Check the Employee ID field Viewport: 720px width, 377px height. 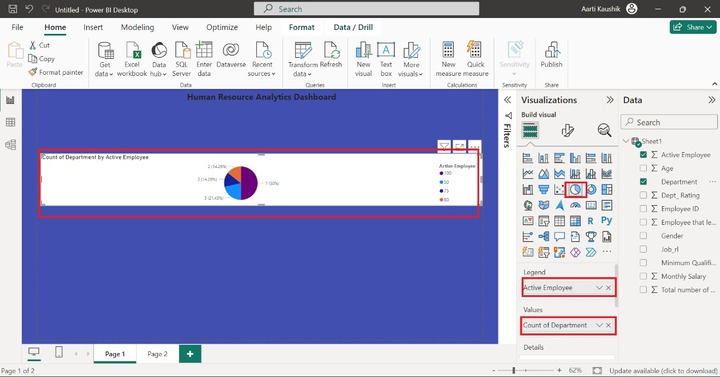tap(643, 208)
